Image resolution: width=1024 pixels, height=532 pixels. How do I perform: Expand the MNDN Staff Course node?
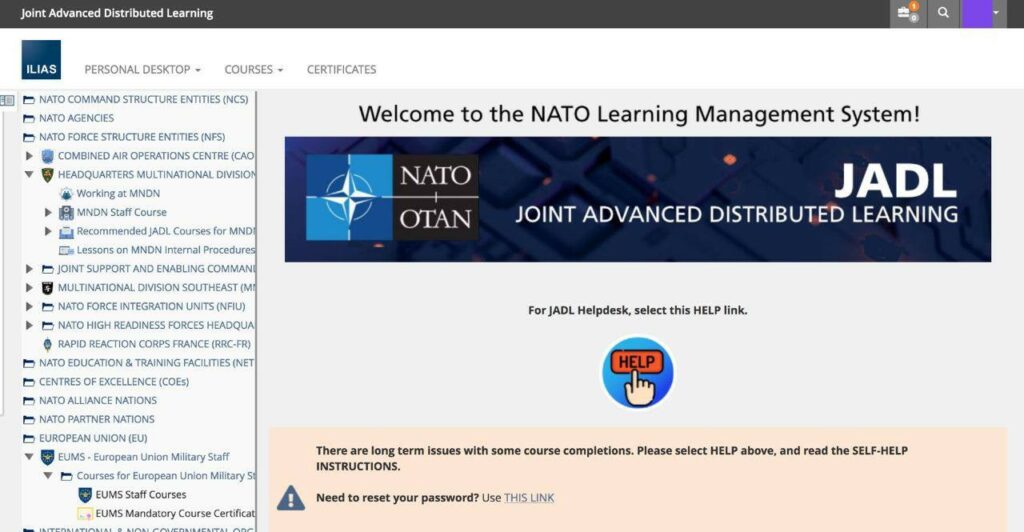pyautogui.click(x=48, y=212)
